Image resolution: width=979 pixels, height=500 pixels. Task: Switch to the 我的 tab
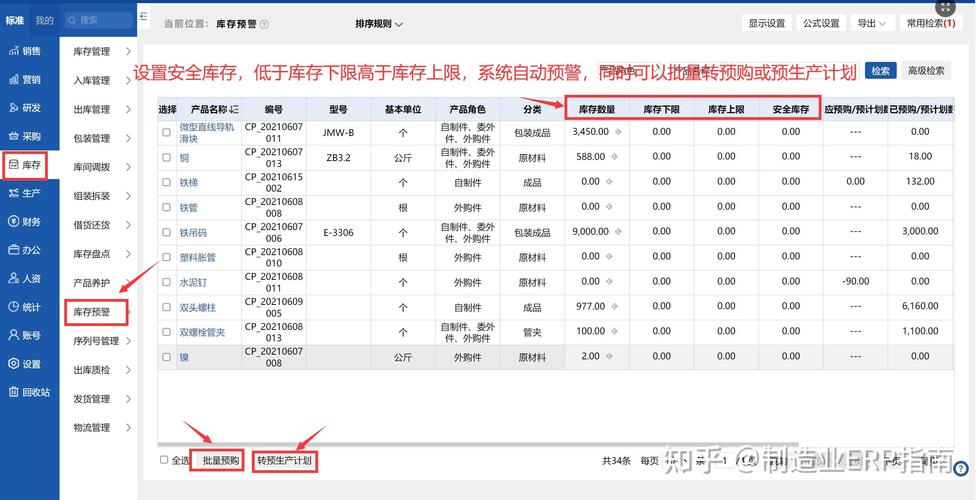[x=44, y=21]
